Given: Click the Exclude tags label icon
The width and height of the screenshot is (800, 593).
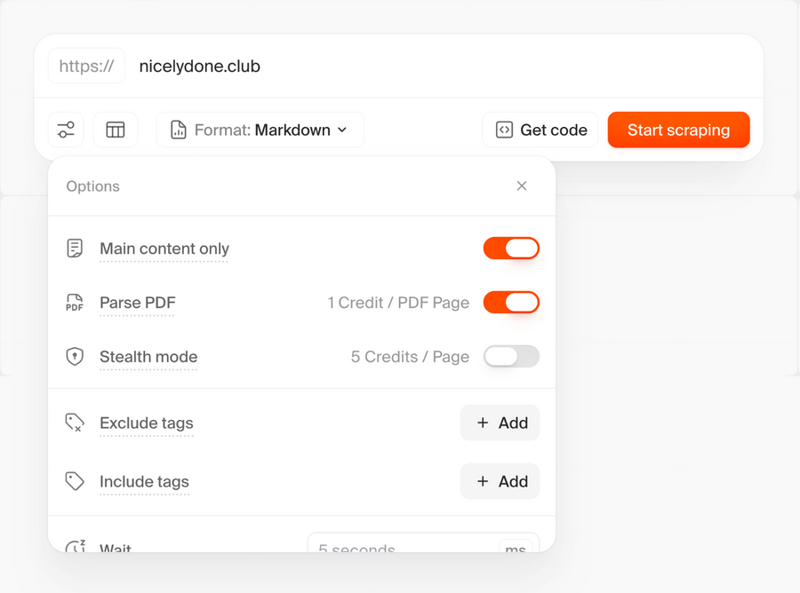Looking at the screenshot, I should (74, 422).
